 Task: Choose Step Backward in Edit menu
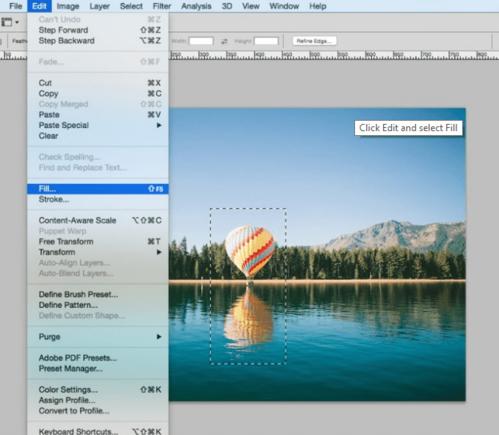[98, 41]
